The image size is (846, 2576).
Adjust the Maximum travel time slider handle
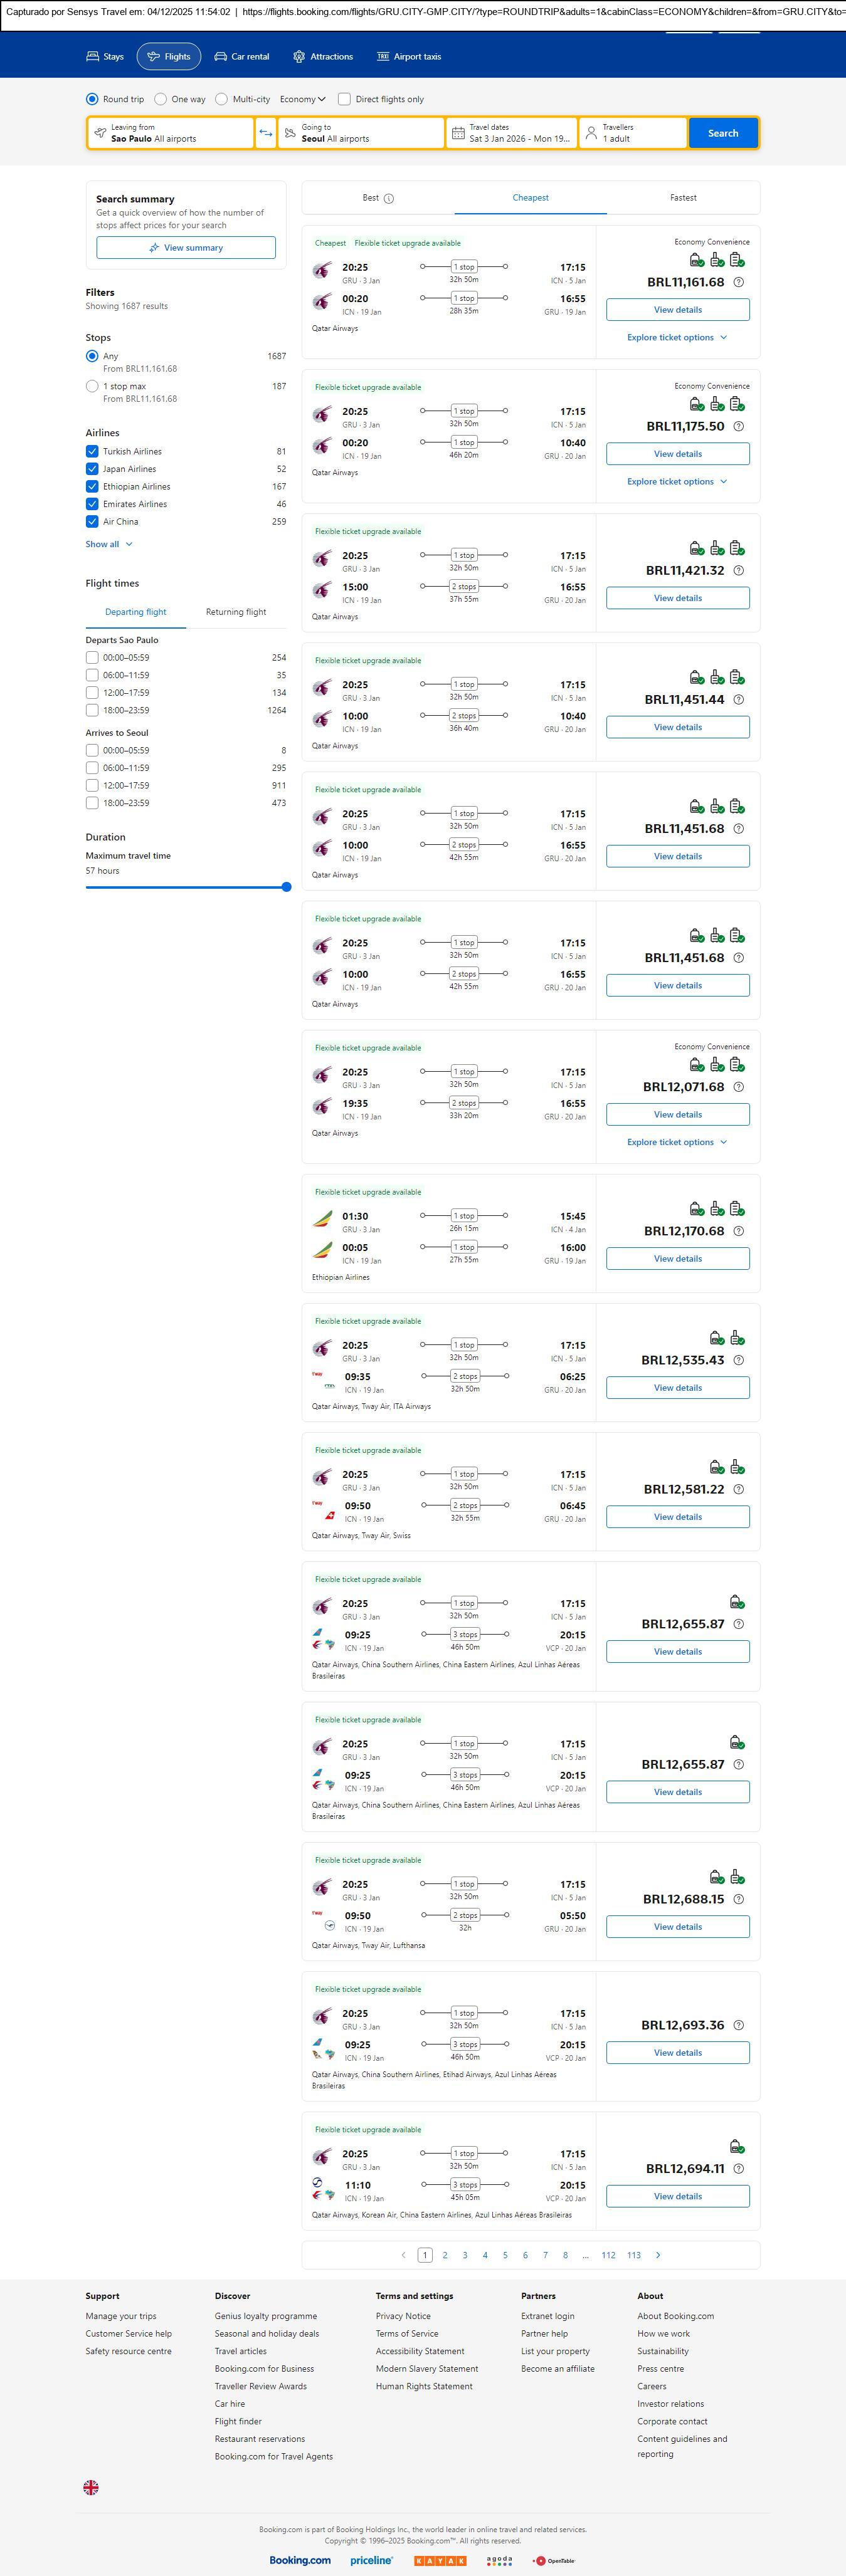[x=287, y=887]
